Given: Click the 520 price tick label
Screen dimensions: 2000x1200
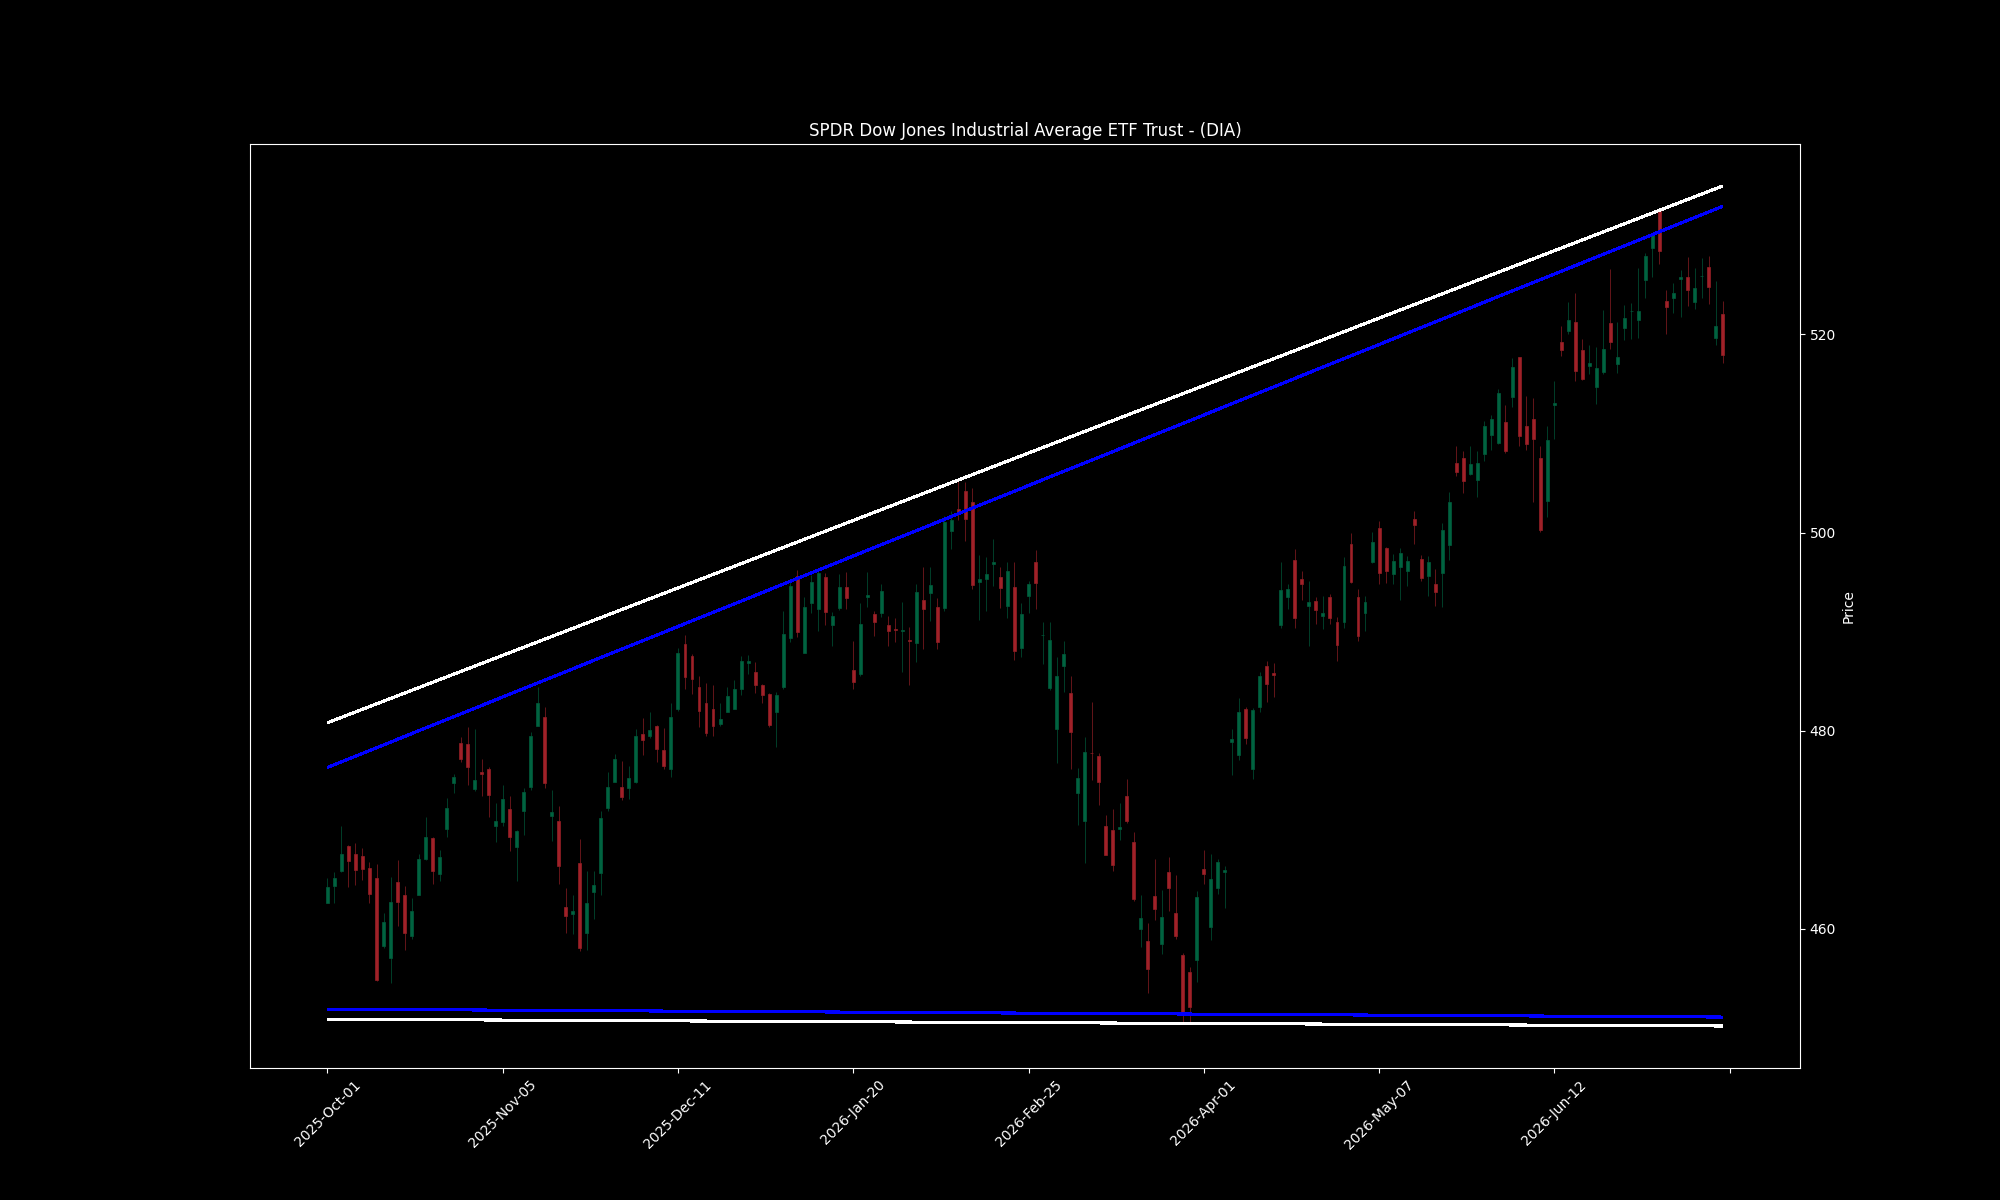Looking at the screenshot, I should (x=1823, y=335).
